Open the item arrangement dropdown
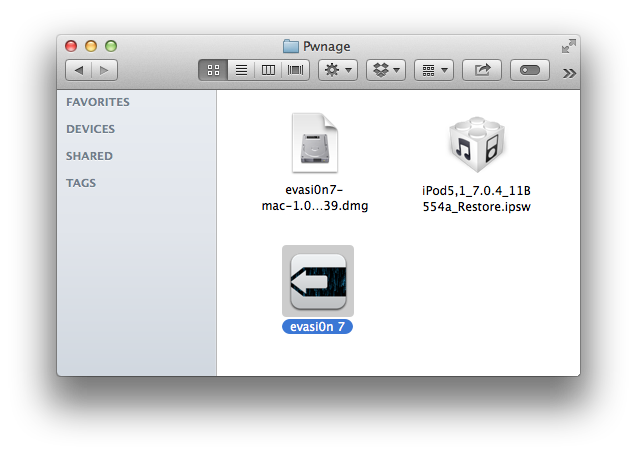The width and height of the screenshot is (637, 455). click(x=432, y=70)
